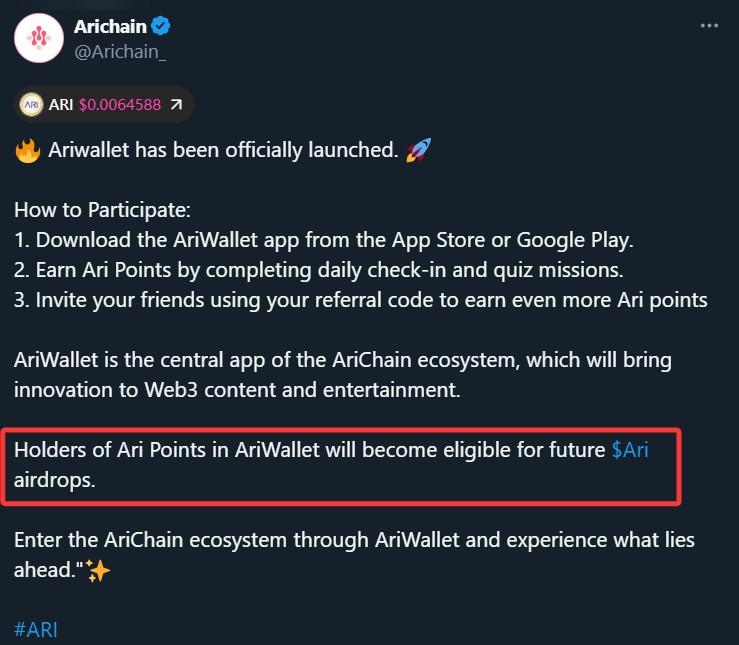
Task: Click the highlighted Holders of Ari Points sentence
Action: click(331, 465)
